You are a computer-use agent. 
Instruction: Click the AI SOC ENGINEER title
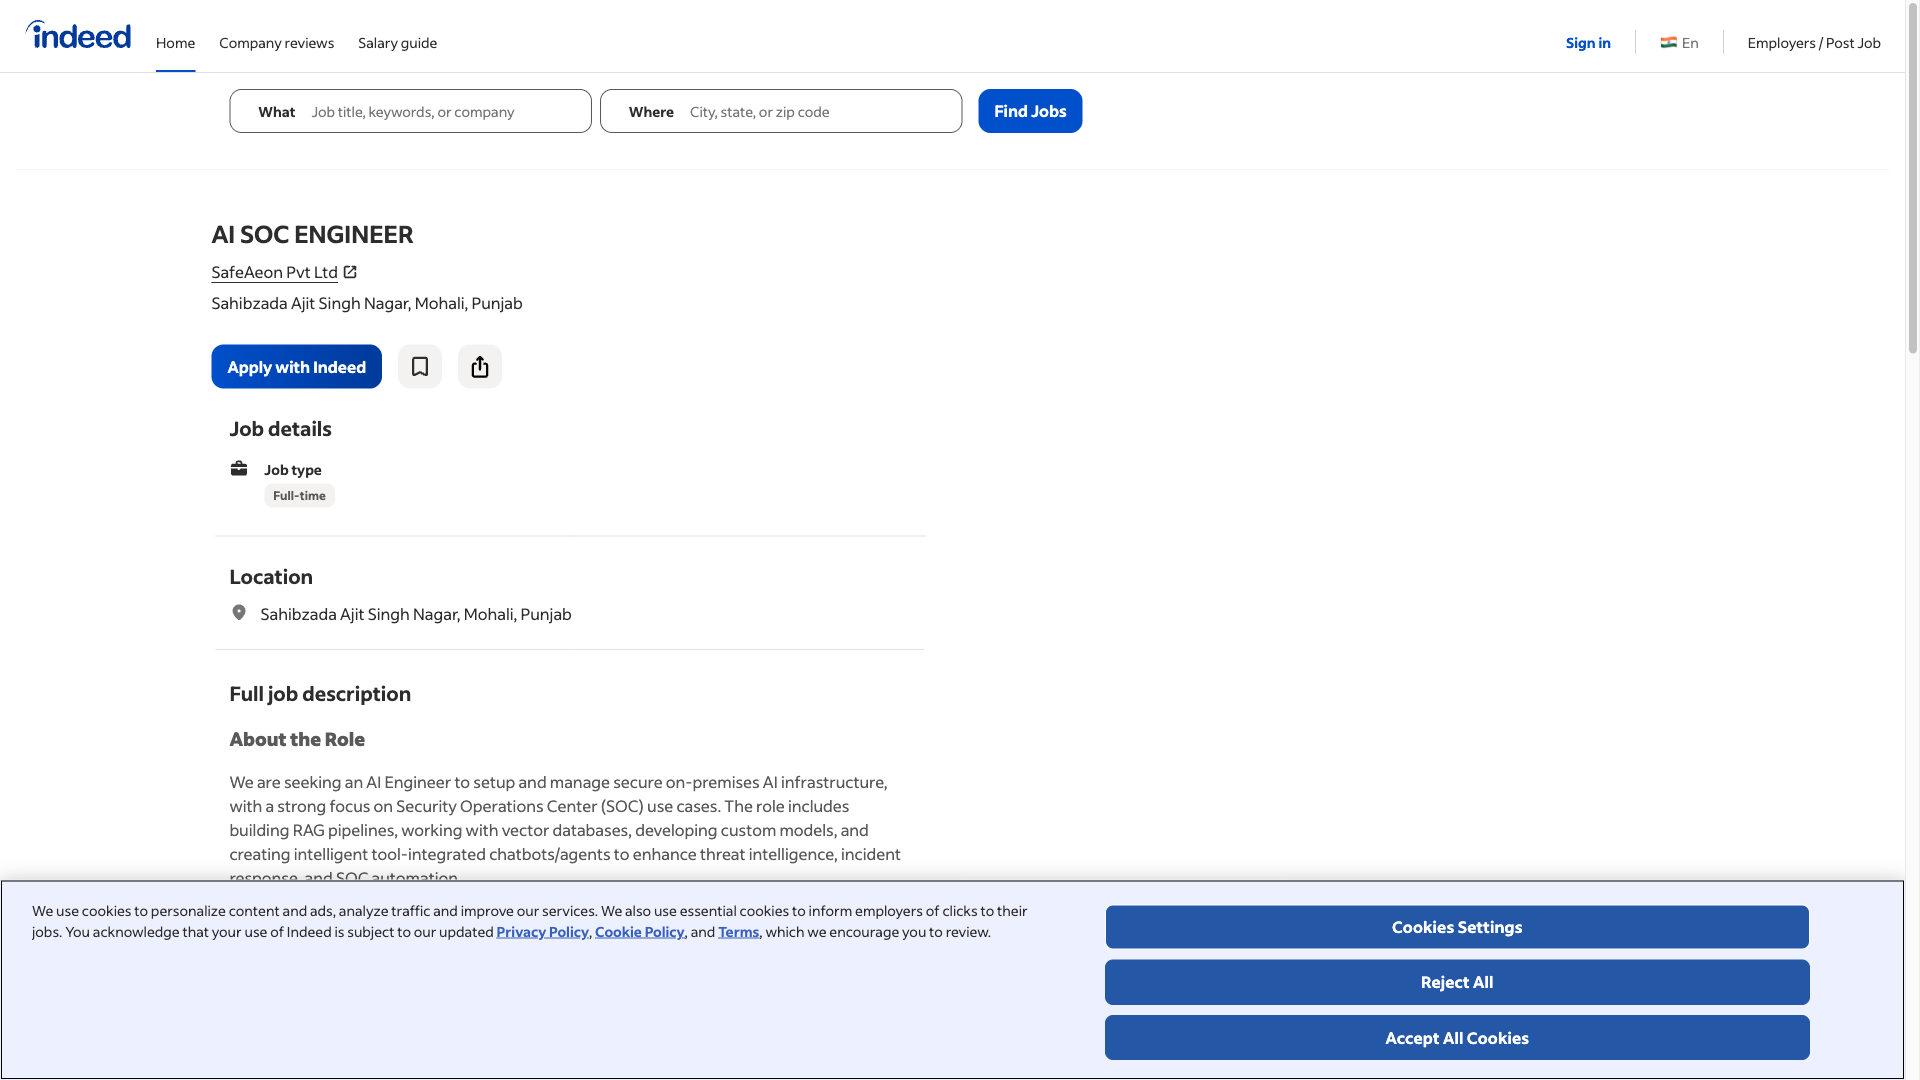coord(312,235)
